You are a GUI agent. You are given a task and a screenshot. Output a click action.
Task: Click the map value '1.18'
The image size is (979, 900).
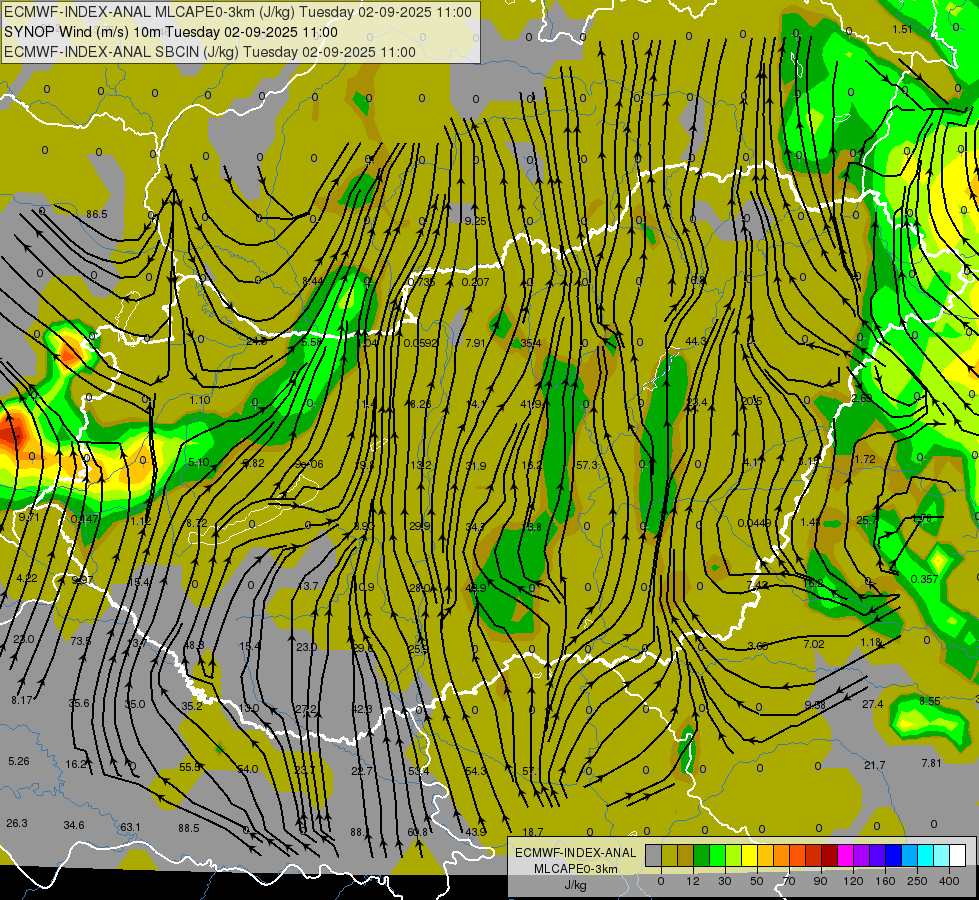pyautogui.click(x=871, y=642)
